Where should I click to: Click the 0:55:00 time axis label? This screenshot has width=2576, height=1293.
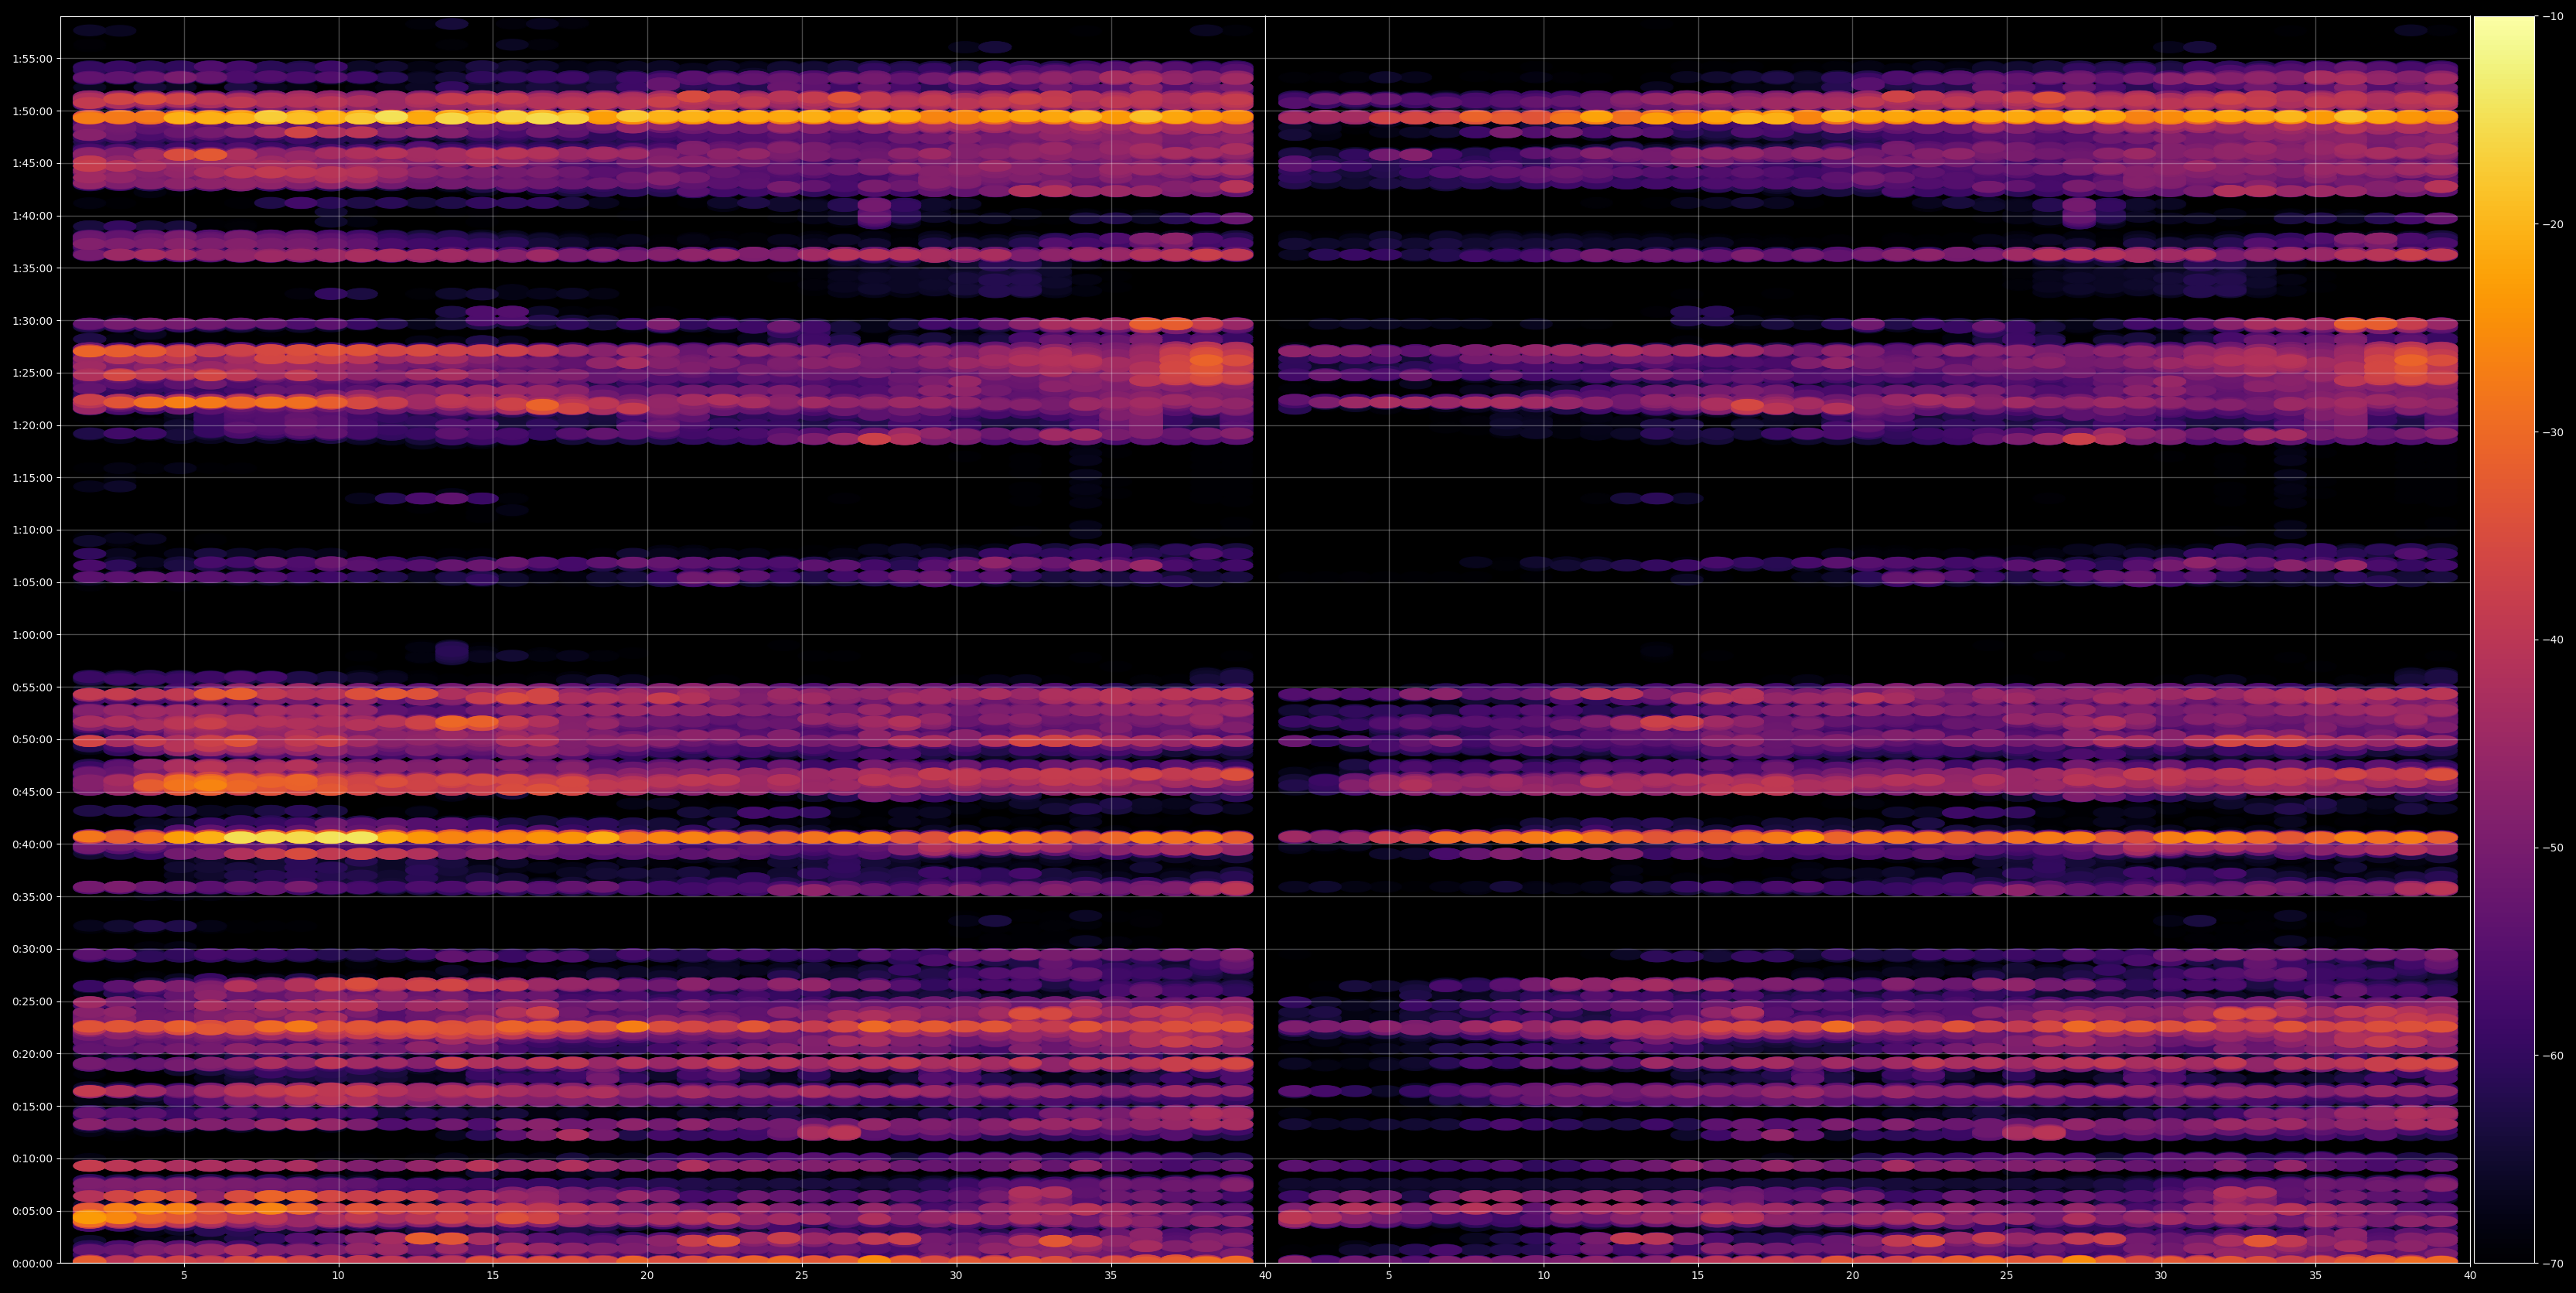[32, 687]
